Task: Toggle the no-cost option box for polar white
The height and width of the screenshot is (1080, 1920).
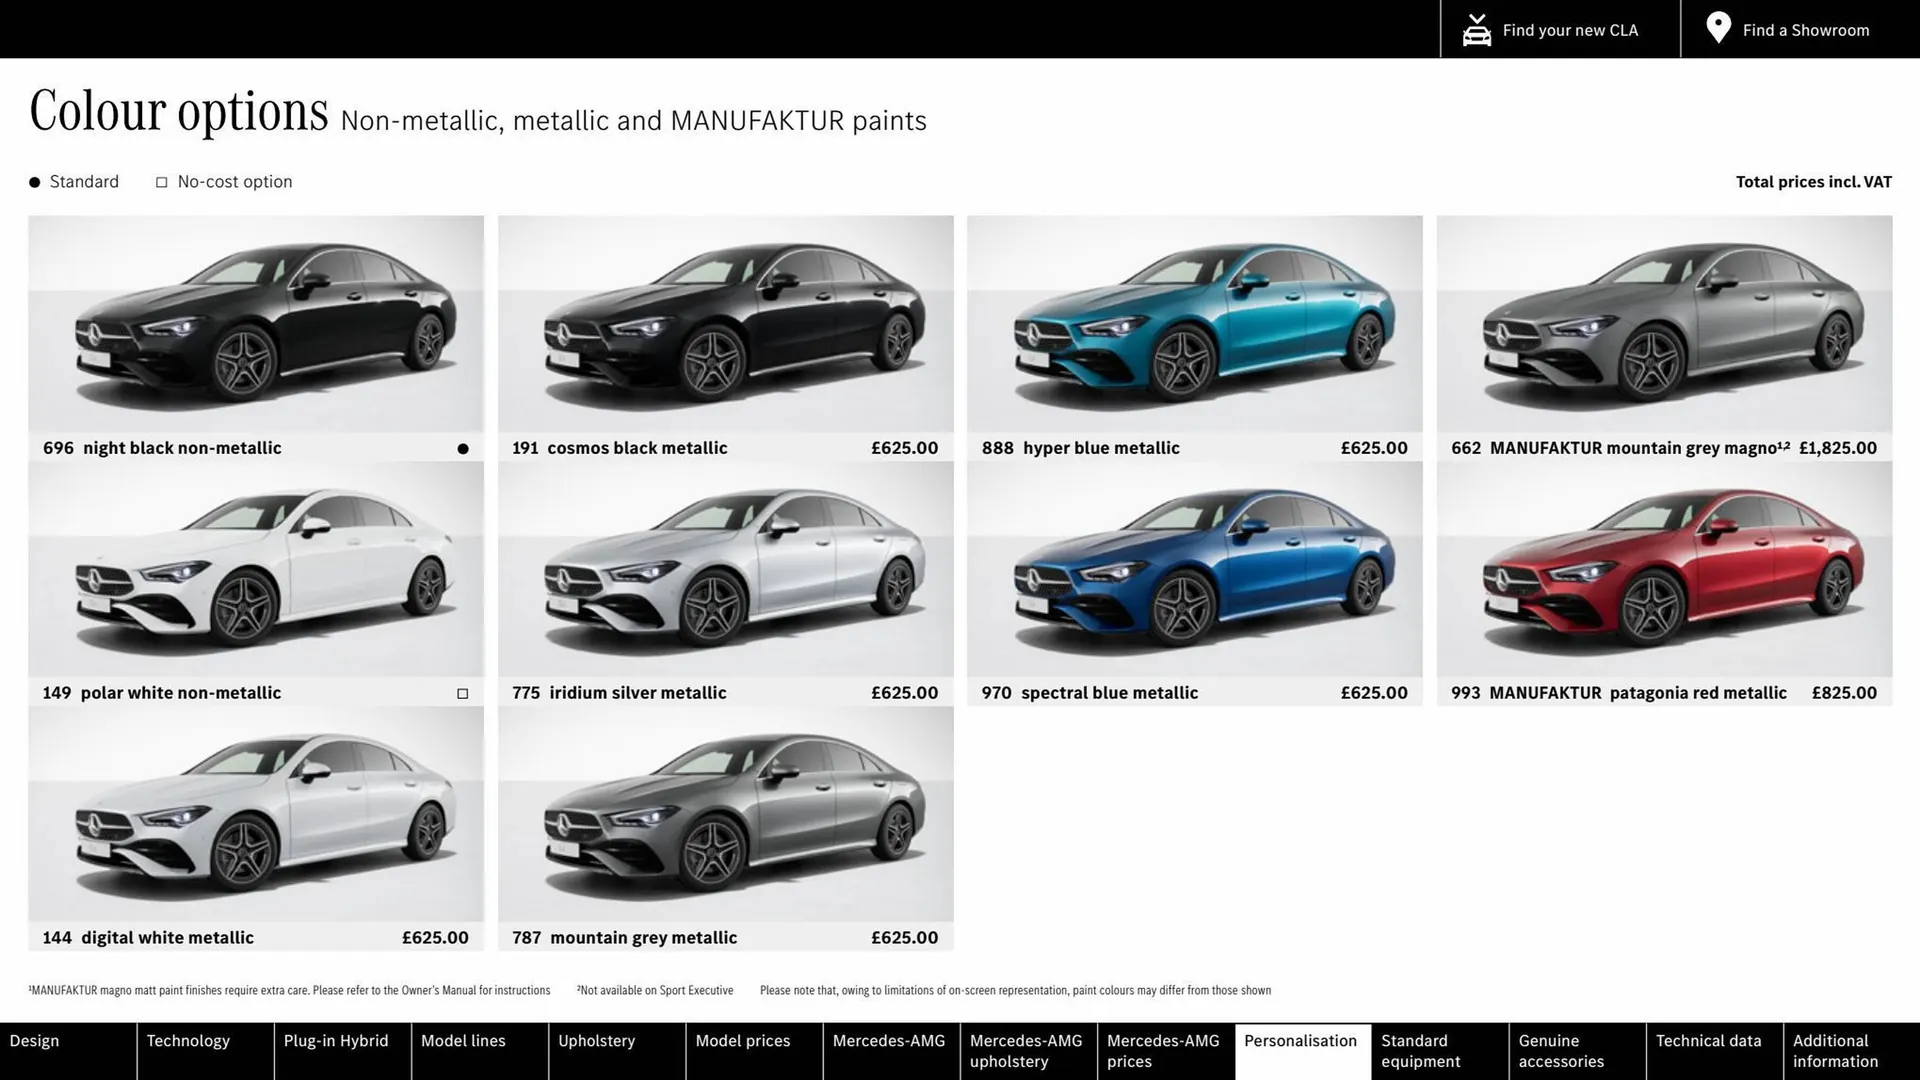Action: pyautogui.click(x=462, y=692)
